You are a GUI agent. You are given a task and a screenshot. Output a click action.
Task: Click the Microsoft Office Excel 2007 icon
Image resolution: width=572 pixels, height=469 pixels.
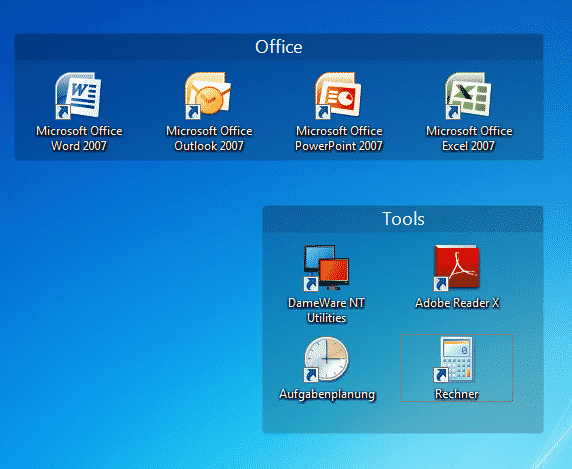tap(468, 96)
